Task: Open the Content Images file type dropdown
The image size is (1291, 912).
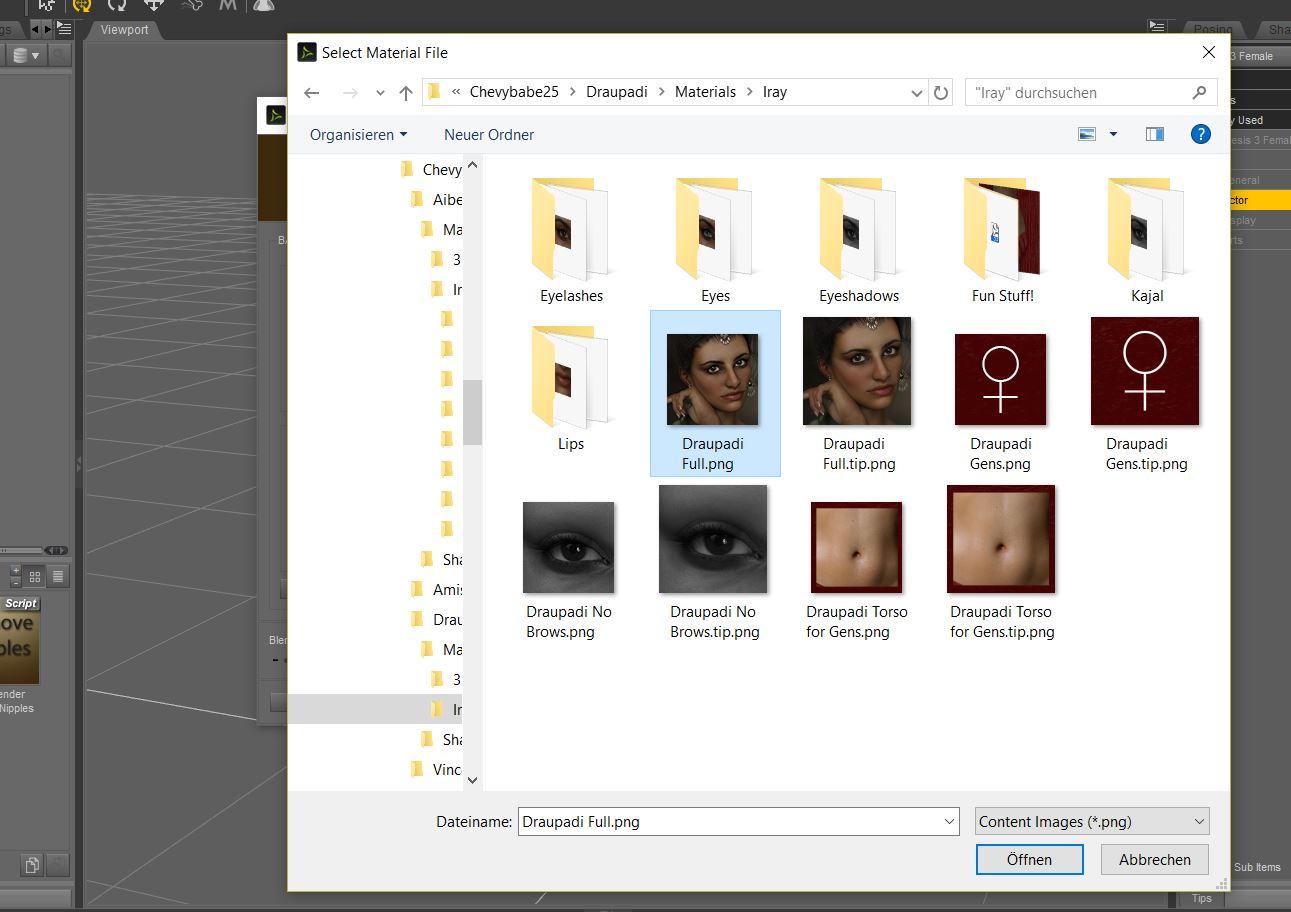Action: (x=1092, y=821)
